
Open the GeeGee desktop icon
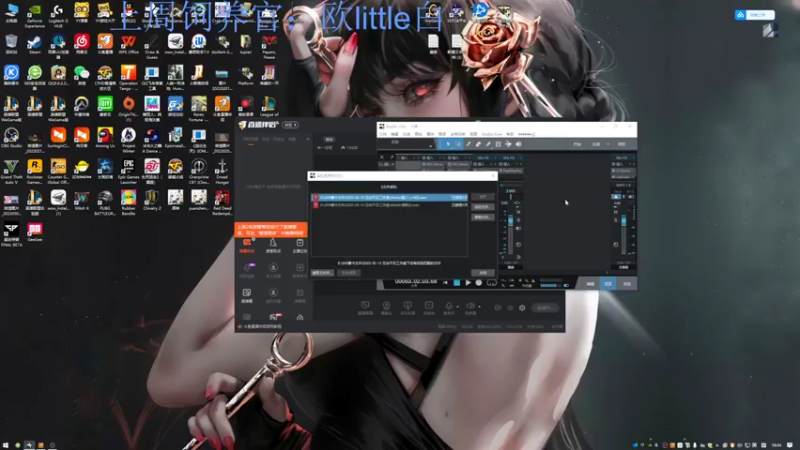(35, 232)
